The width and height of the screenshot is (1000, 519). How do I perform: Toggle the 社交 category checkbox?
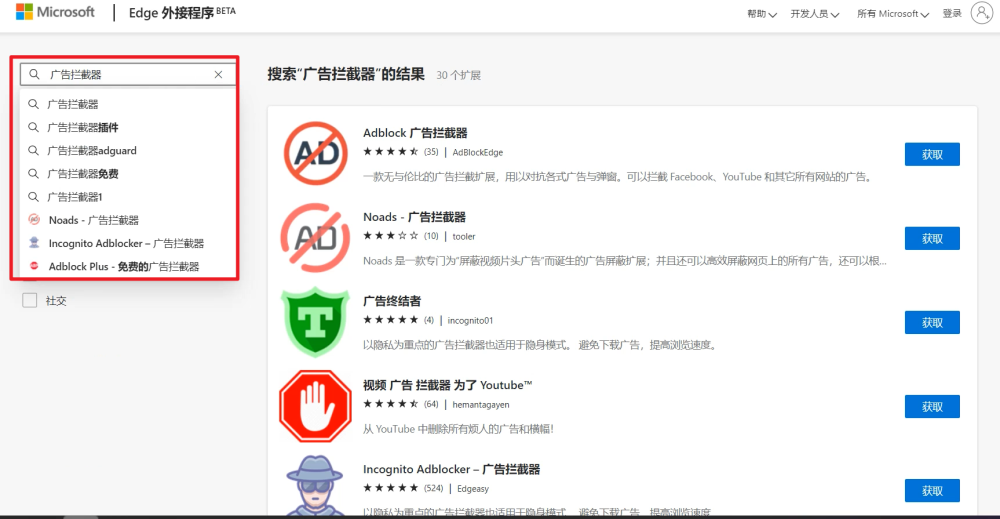tap(30, 300)
